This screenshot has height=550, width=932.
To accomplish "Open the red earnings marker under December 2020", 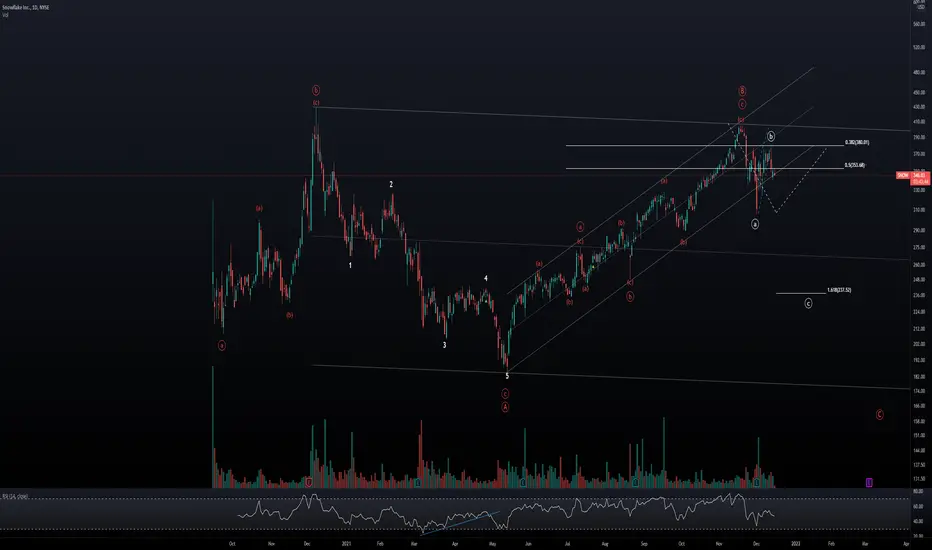I will coord(308,483).
